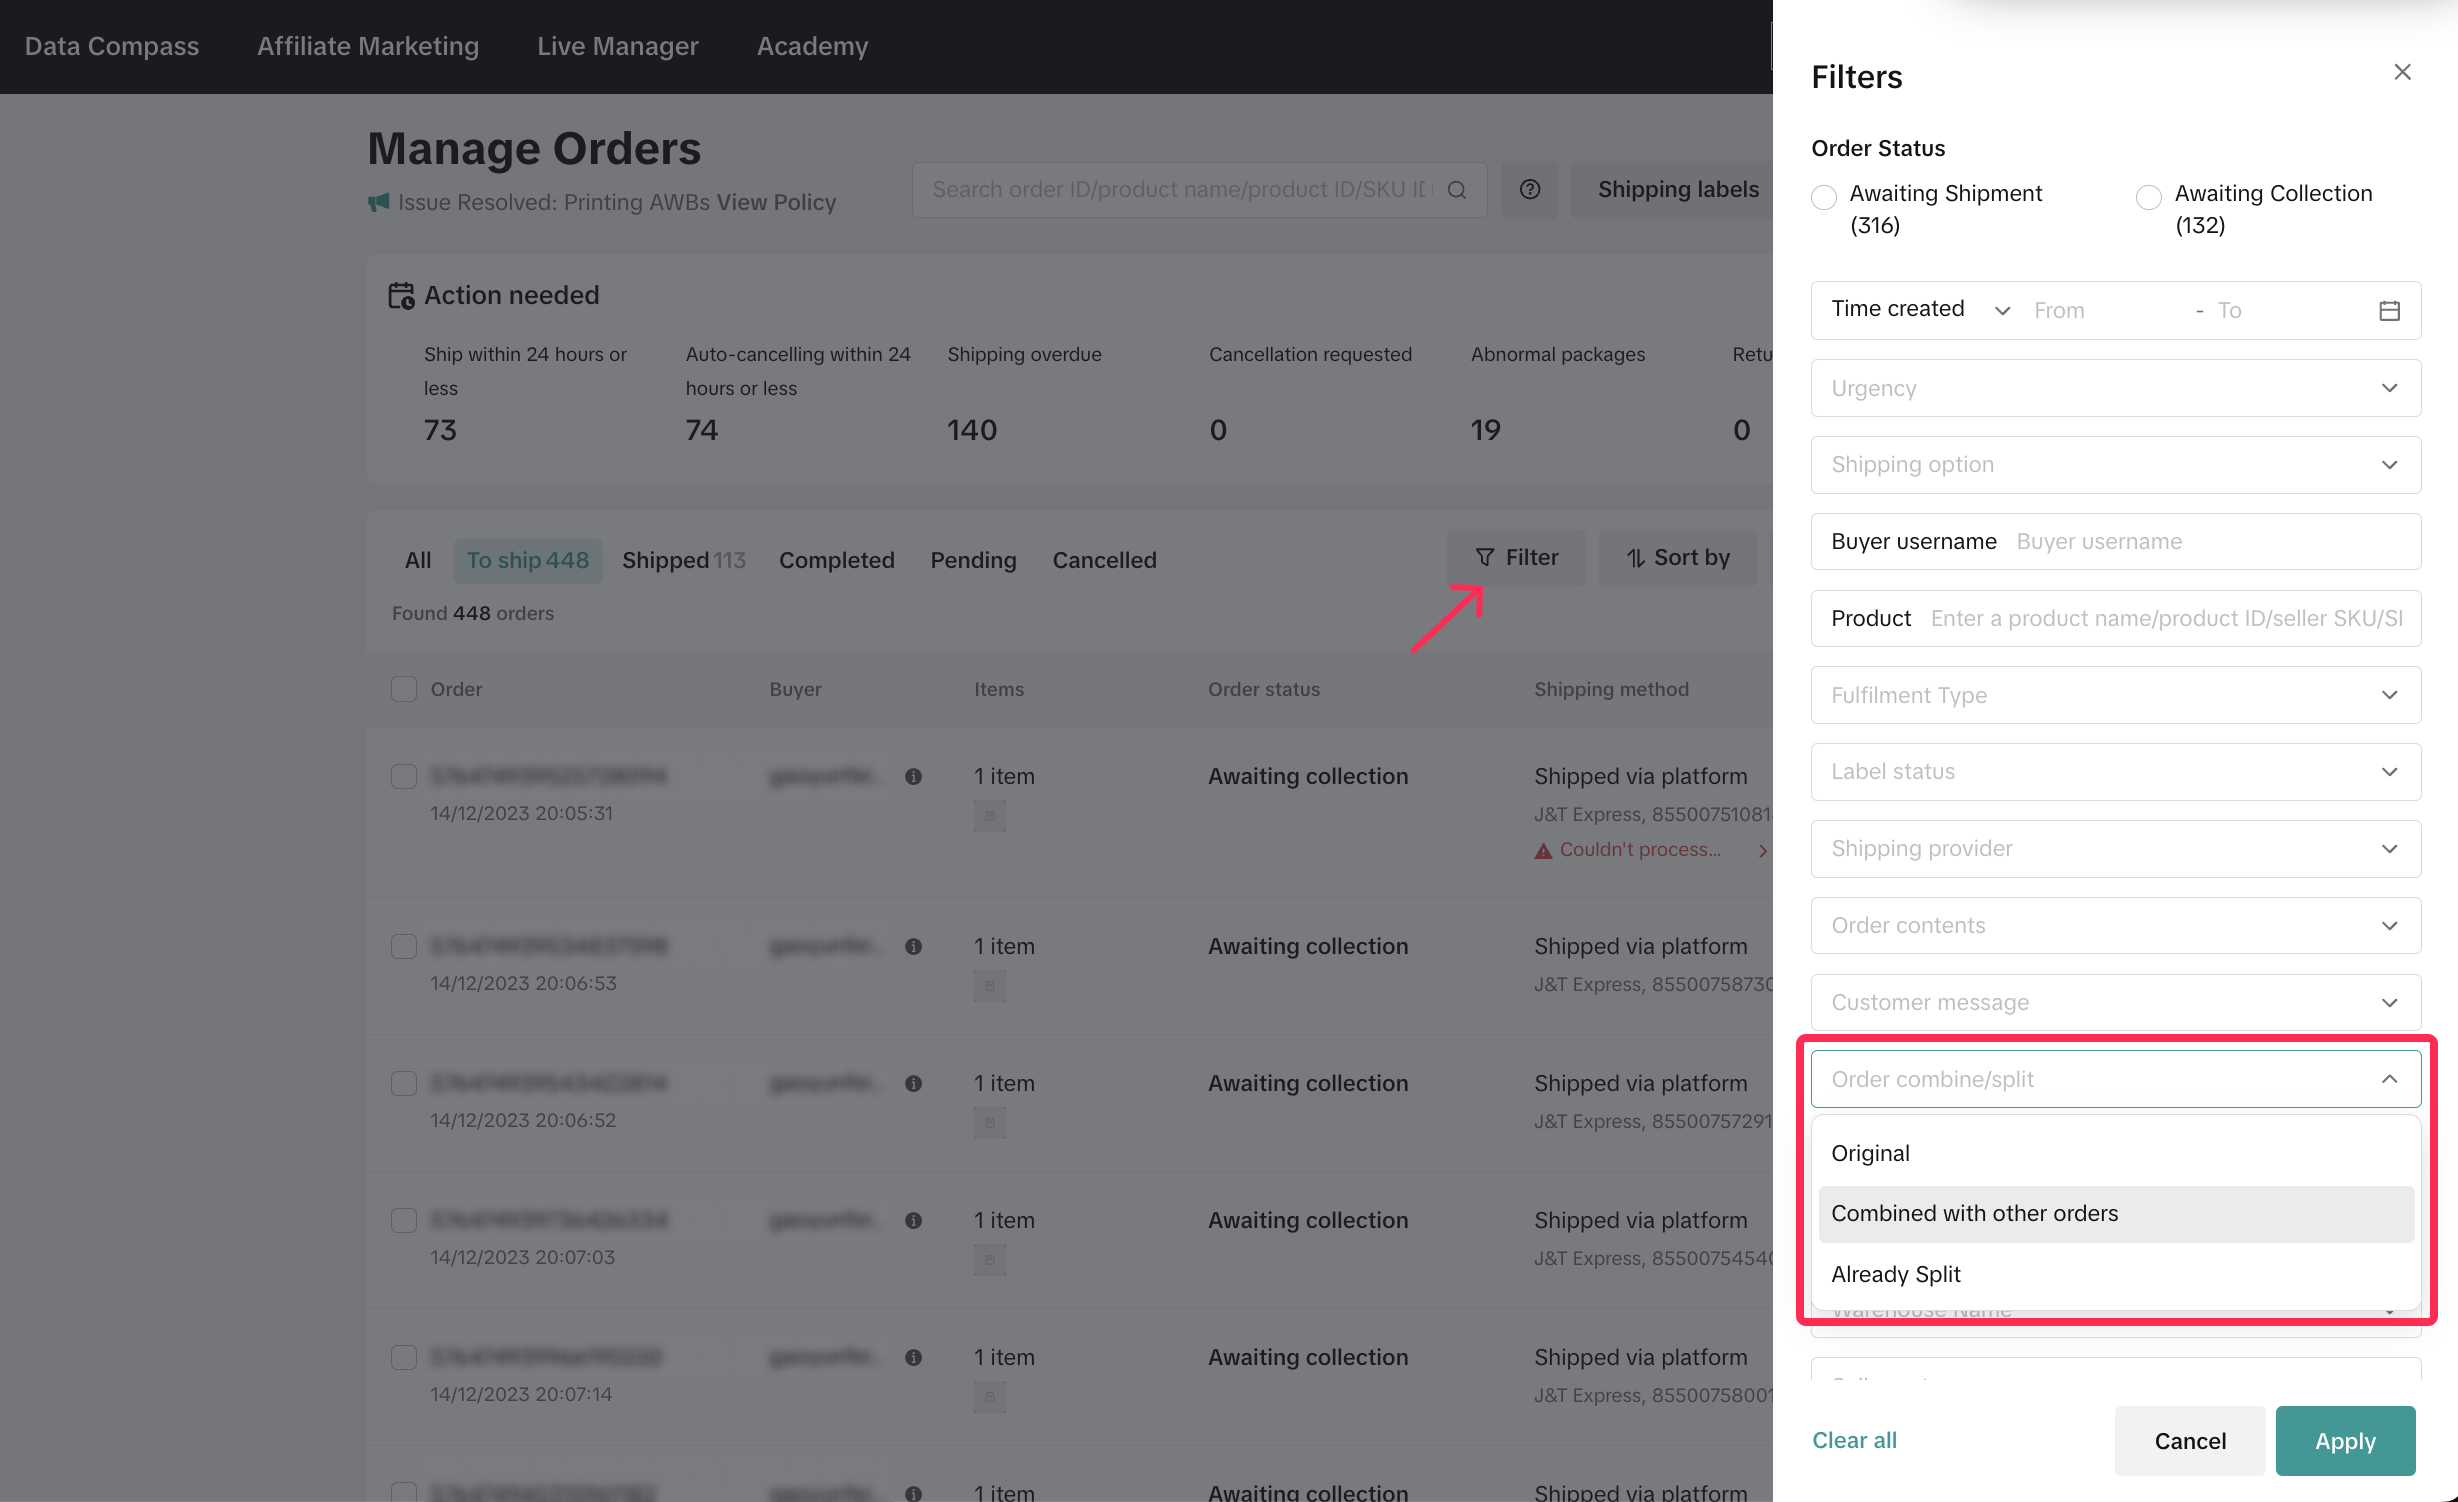
Task: Click the first order's buyer info icon
Action: click(913, 777)
